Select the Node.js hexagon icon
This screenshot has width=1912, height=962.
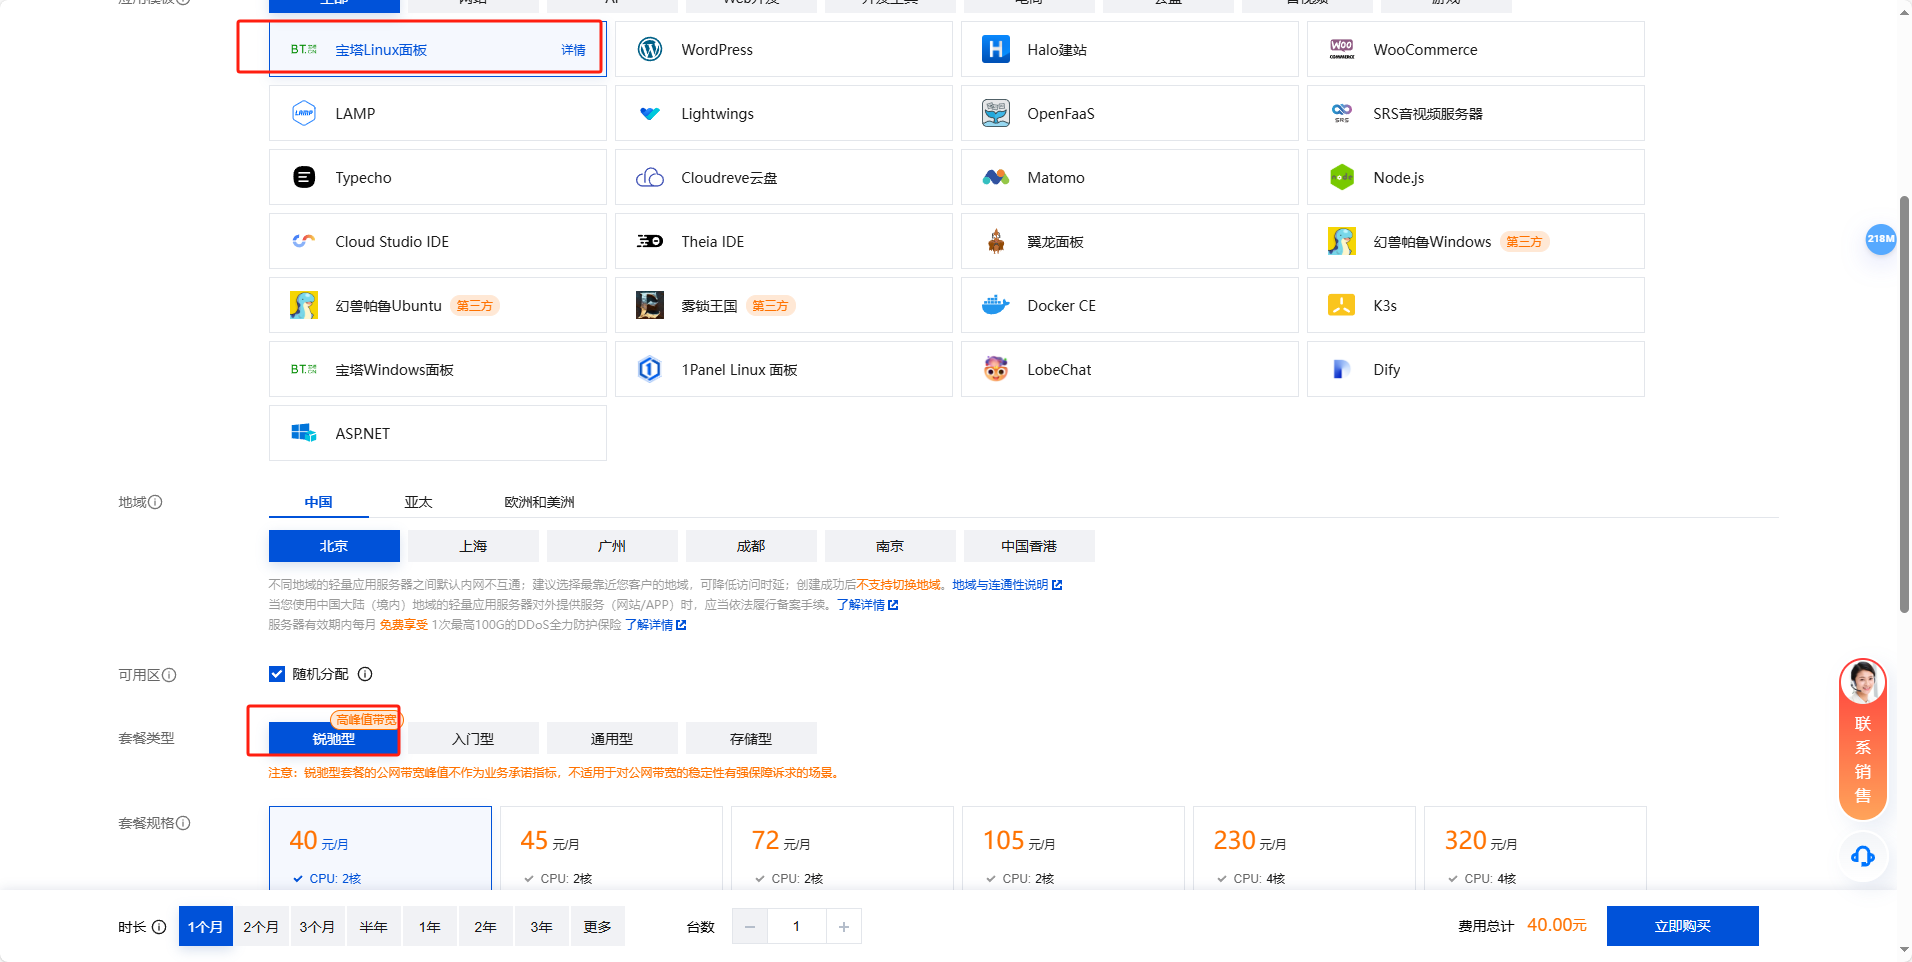click(x=1342, y=177)
